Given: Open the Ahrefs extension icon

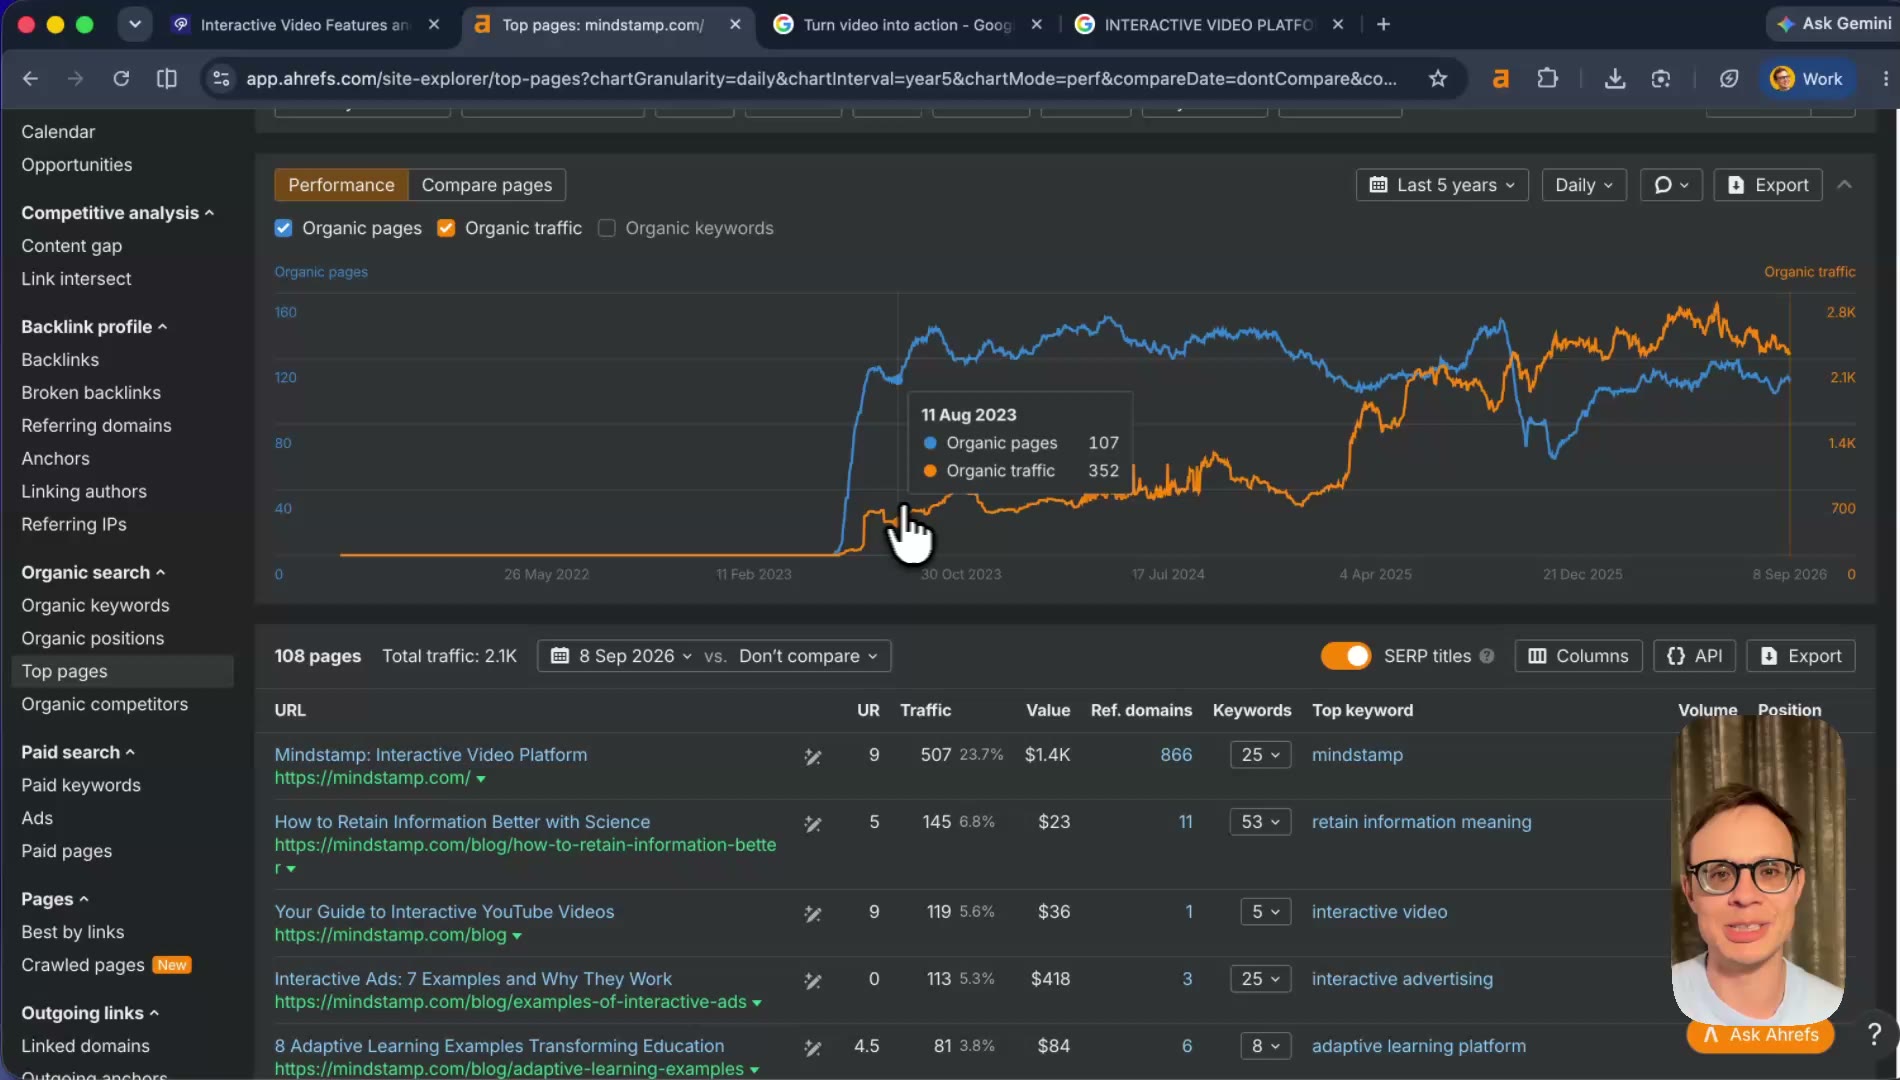Looking at the screenshot, I should click(1500, 78).
